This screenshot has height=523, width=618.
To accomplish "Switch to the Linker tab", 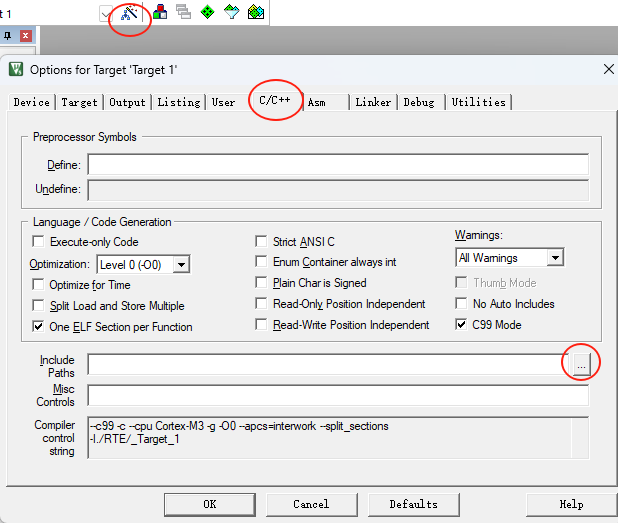I will [373, 102].
